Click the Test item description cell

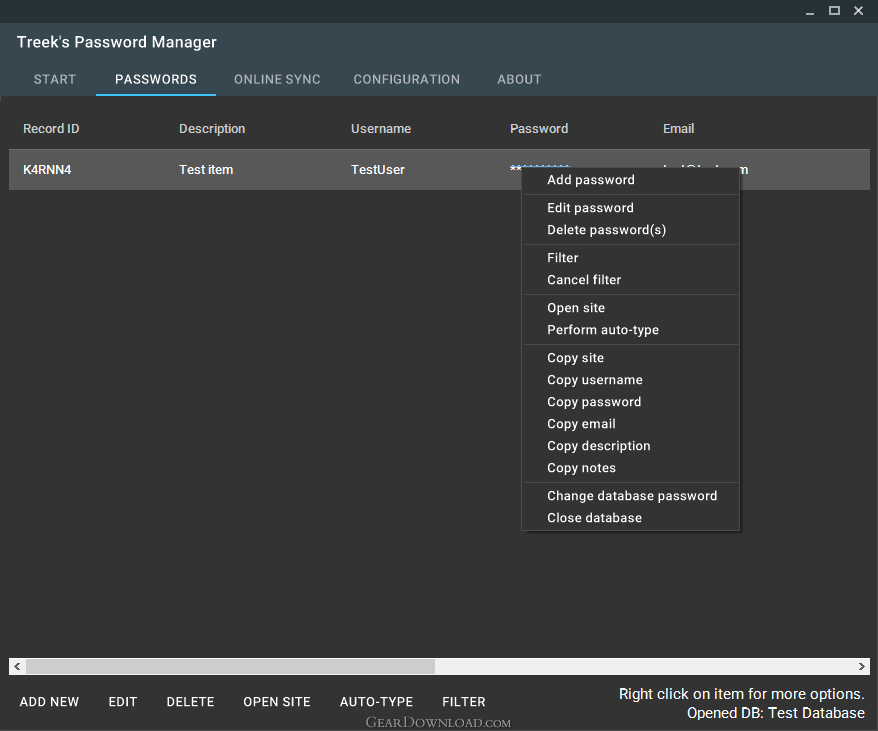(x=206, y=170)
